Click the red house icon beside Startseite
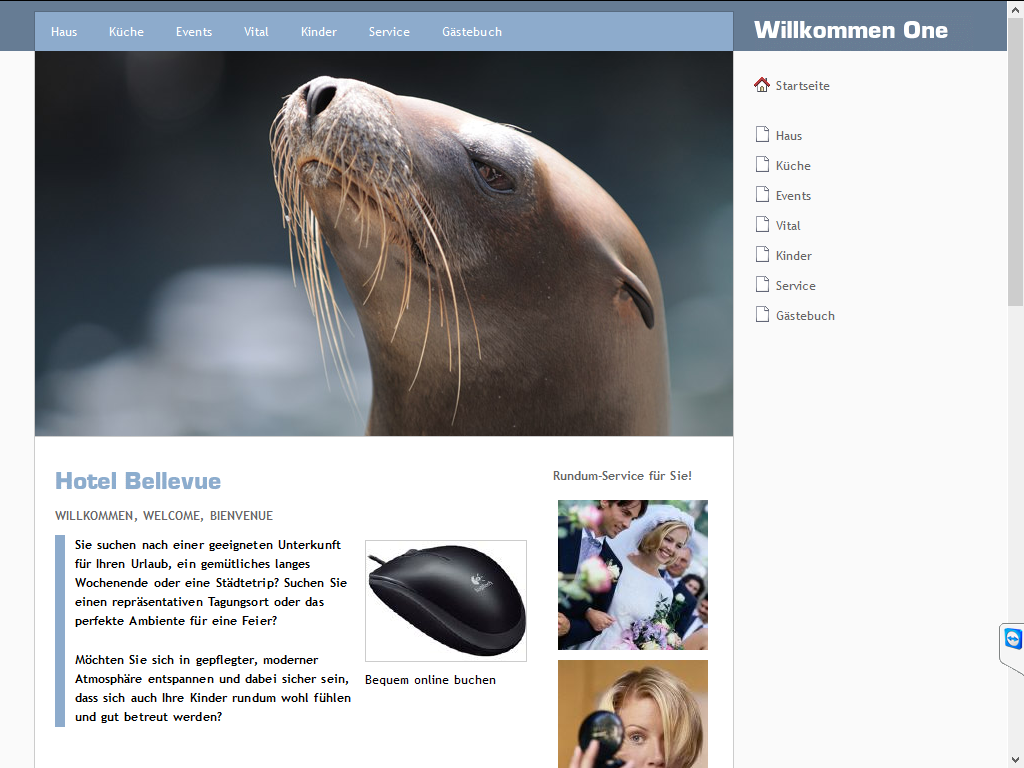The height and width of the screenshot is (768, 1024). (761, 85)
